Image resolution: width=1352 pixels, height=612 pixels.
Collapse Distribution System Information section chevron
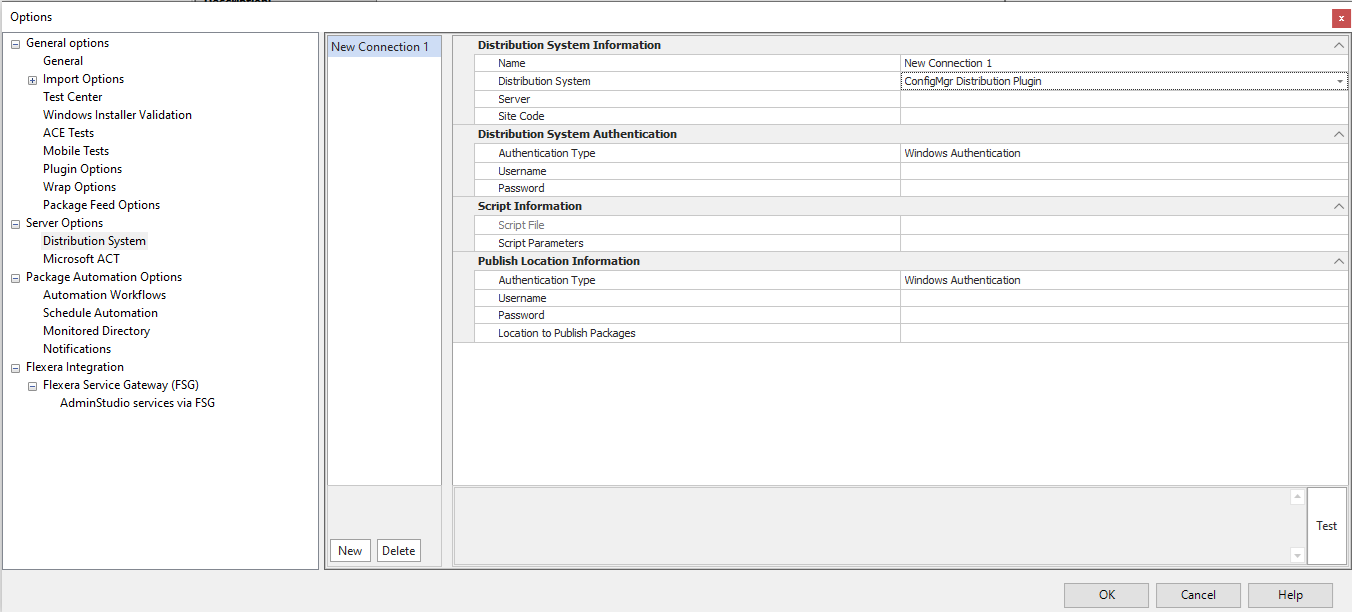pyautogui.click(x=1338, y=46)
